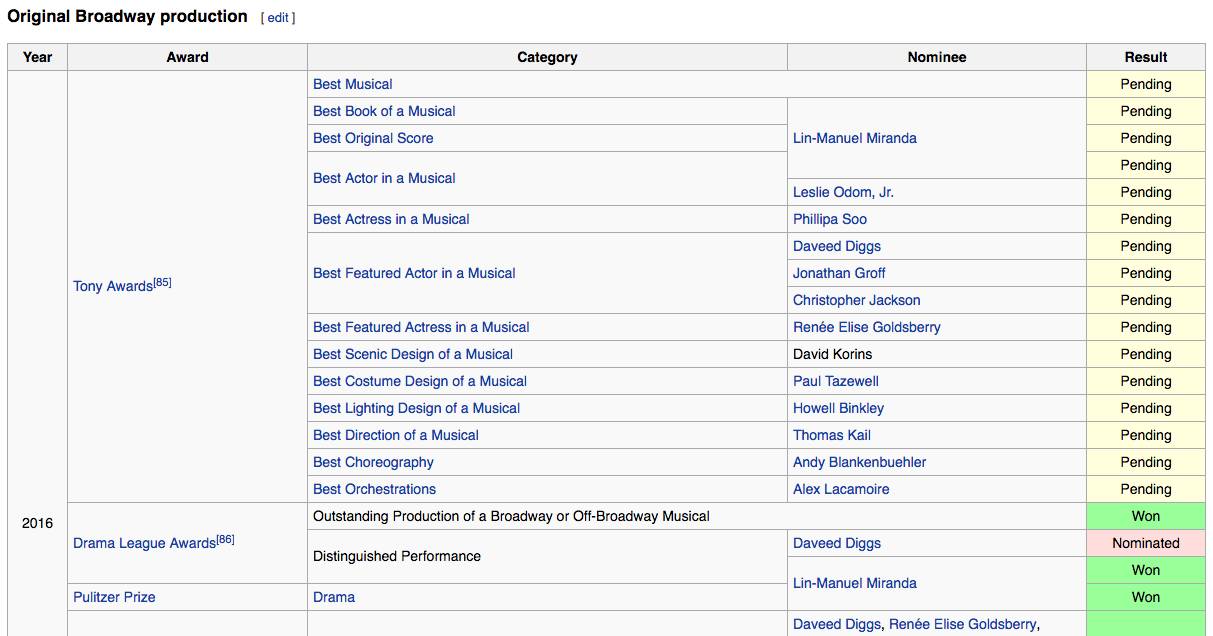The image size is (1213, 636).
Task: Open Best Featured Actress in a Musical link
Action: pyautogui.click(x=421, y=327)
